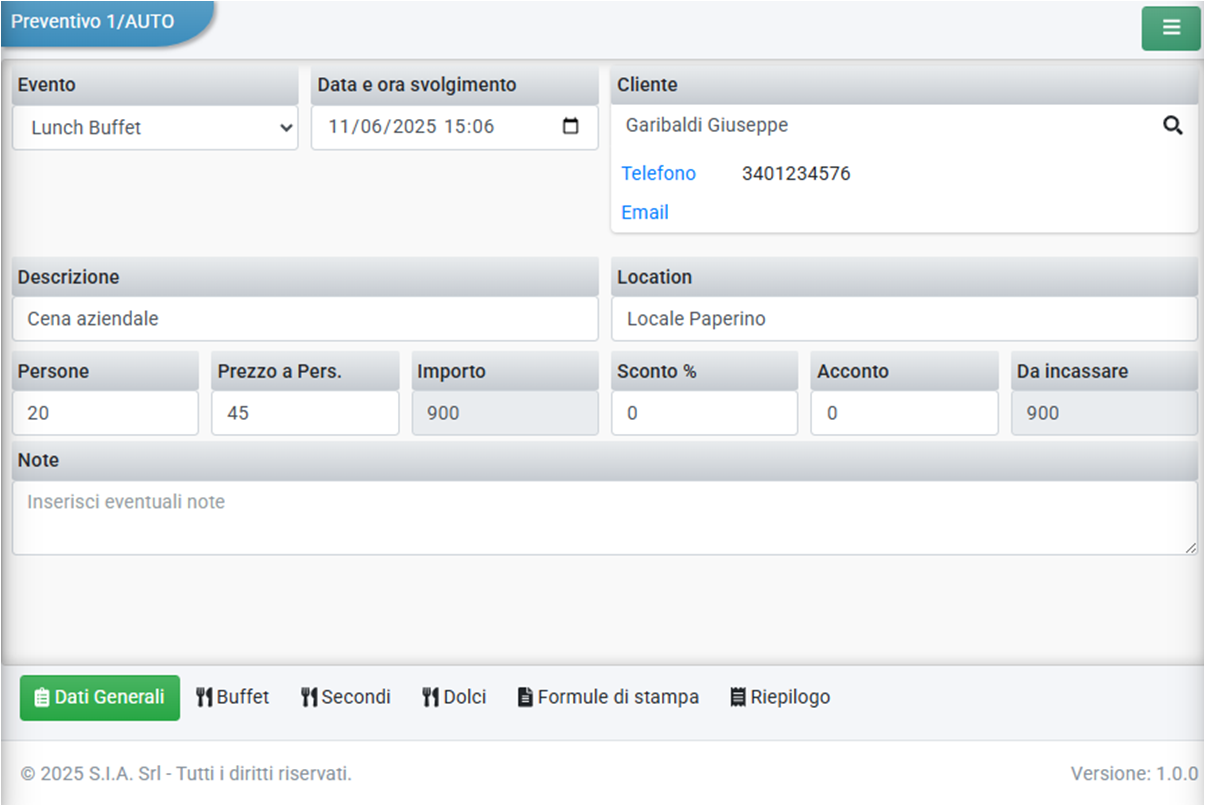Focus the Acconto input field
Viewport: 1206px width, 805px height.
904,413
